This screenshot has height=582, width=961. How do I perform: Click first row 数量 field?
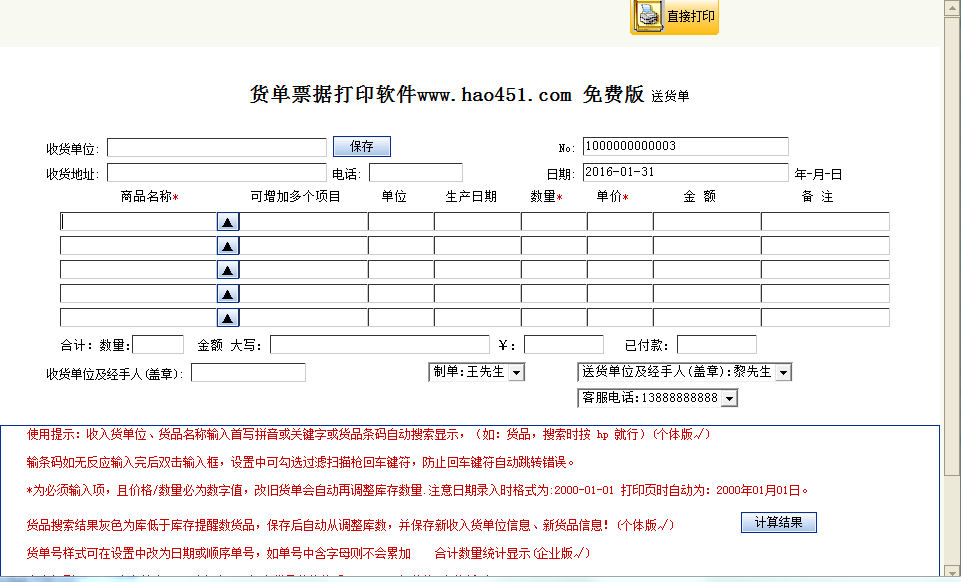point(554,222)
